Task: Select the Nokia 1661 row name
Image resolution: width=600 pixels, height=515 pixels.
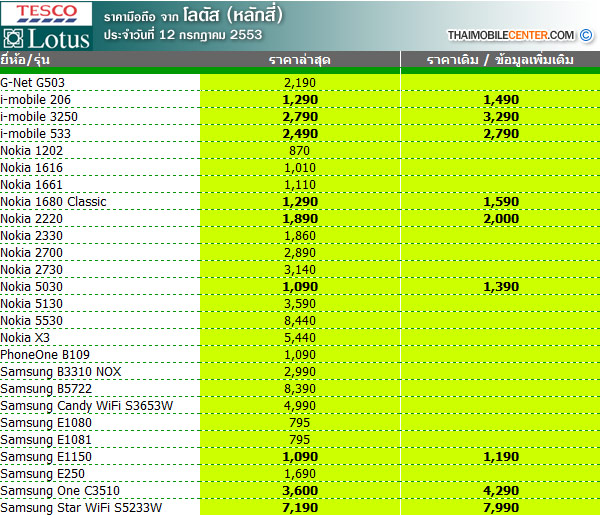Action: [x=31, y=185]
